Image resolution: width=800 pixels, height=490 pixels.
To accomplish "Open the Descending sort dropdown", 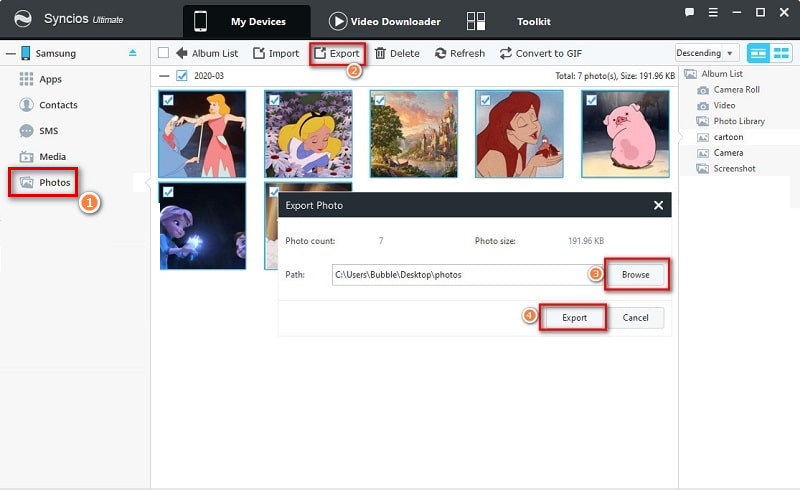I will [x=707, y=53].
